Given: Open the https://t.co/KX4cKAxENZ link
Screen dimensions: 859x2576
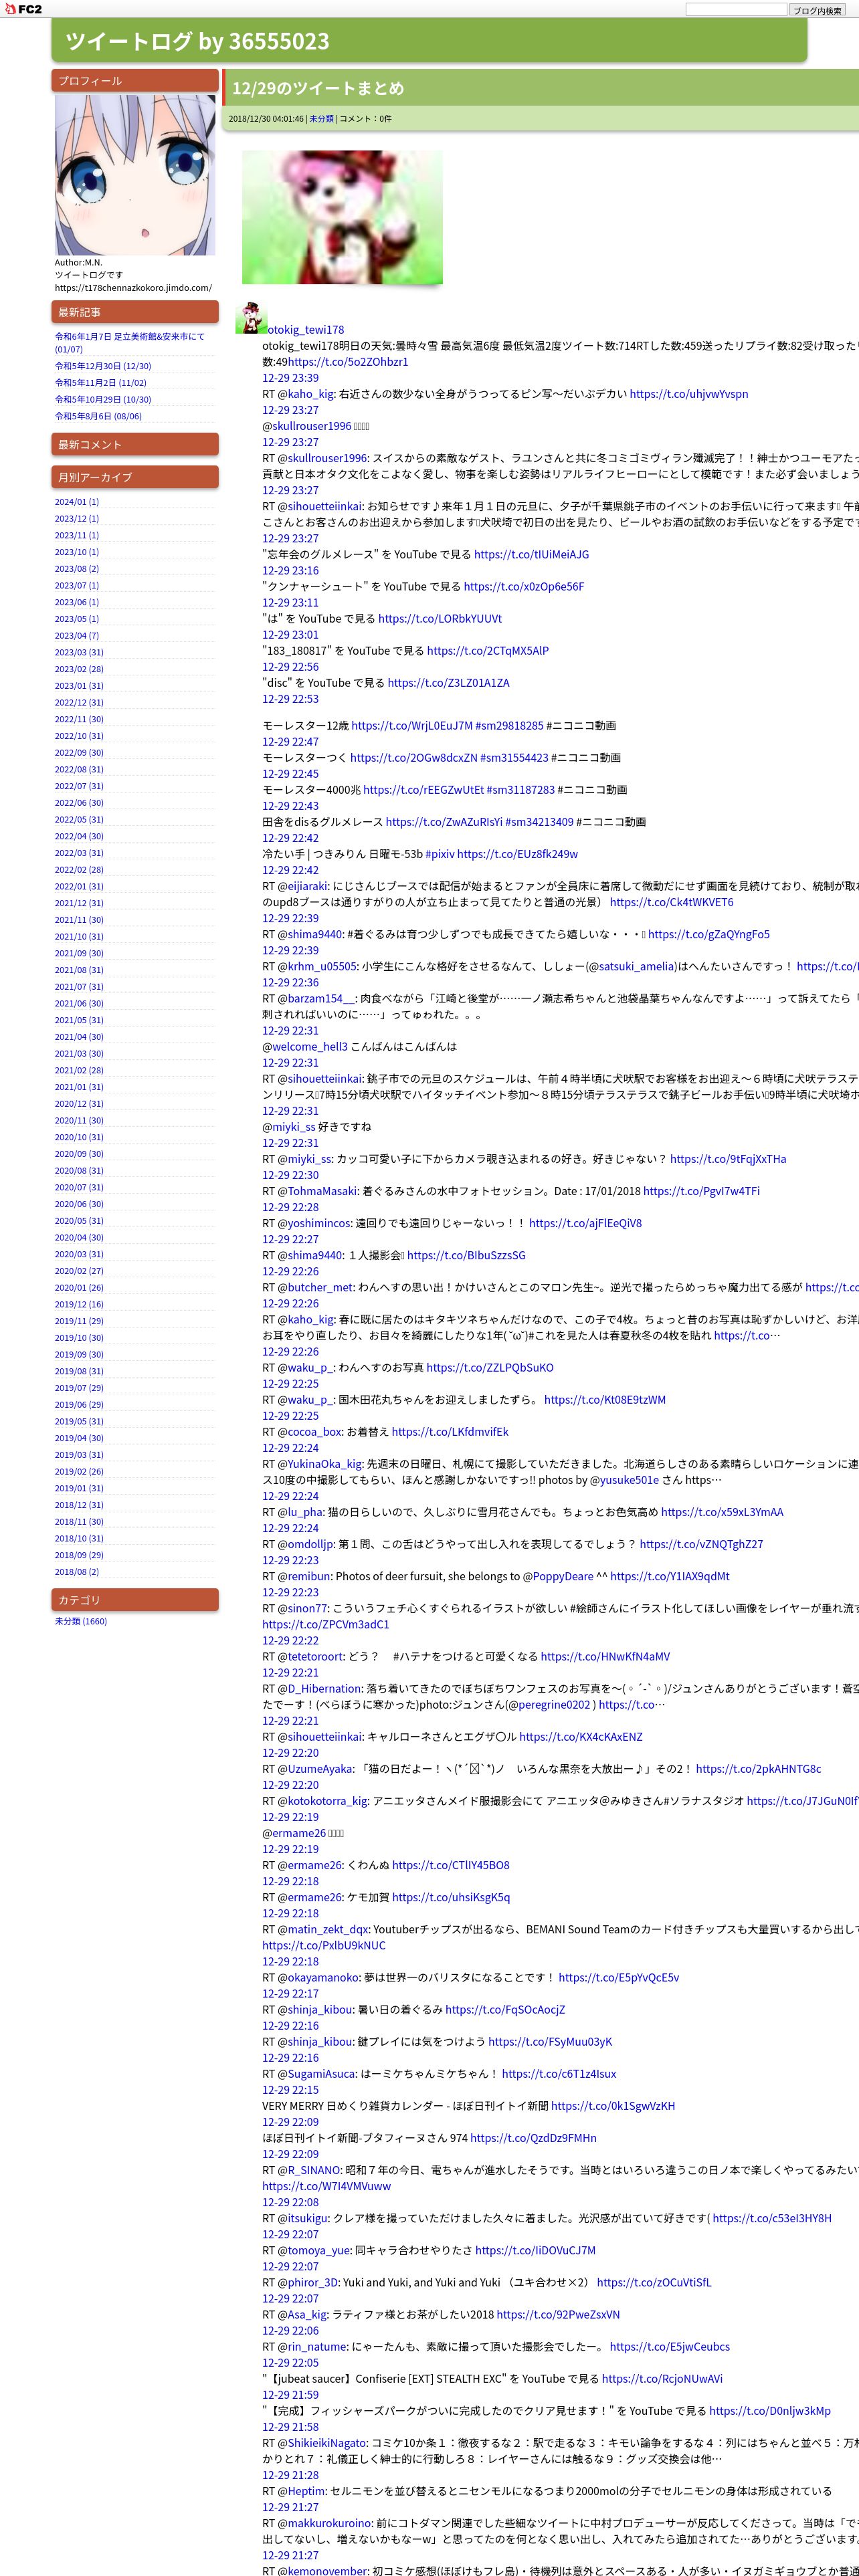Looking at the screenshot, I should [x=581, y=1737].
